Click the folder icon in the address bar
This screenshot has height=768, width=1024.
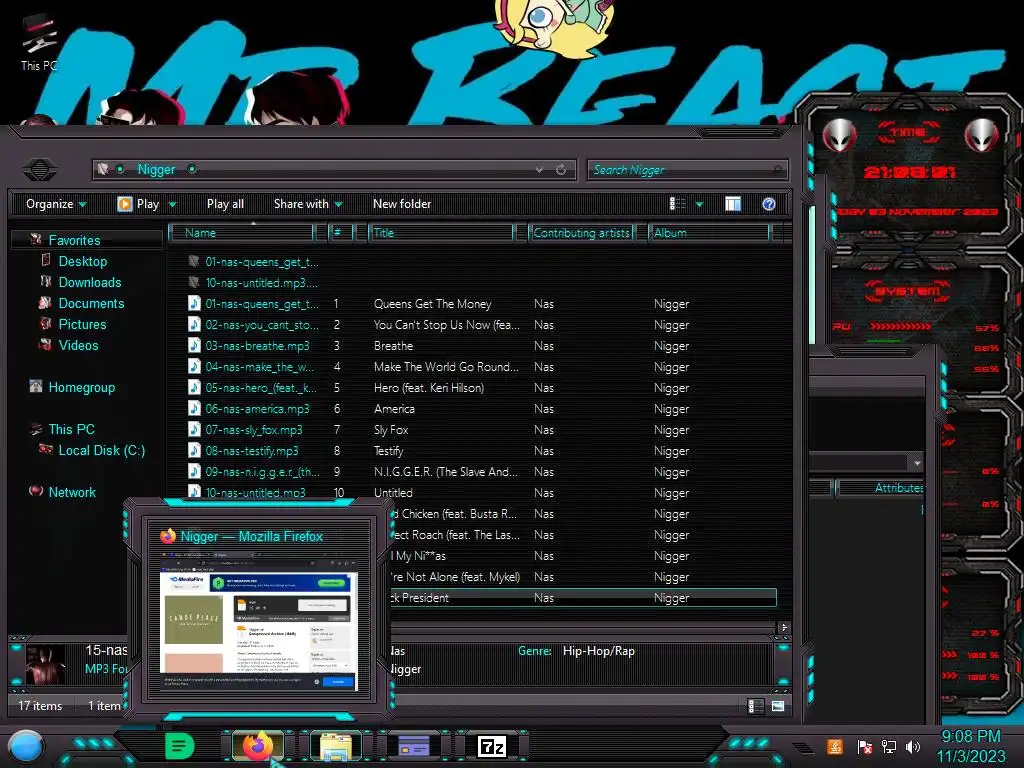tap(103, 169)
